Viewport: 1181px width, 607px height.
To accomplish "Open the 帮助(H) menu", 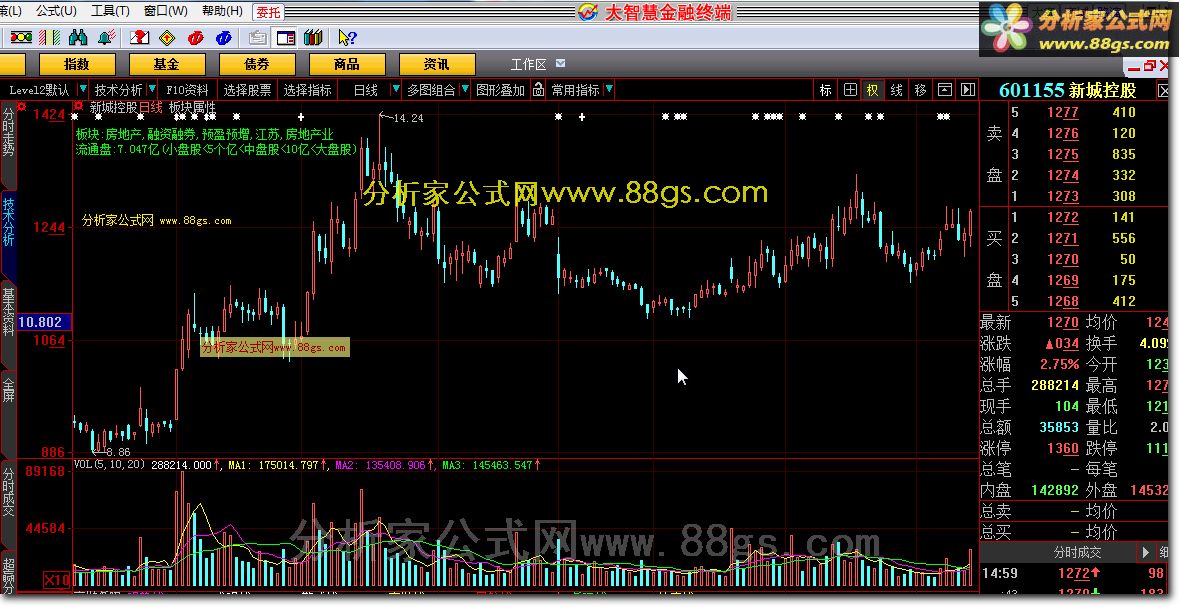I will pos(222,11).
